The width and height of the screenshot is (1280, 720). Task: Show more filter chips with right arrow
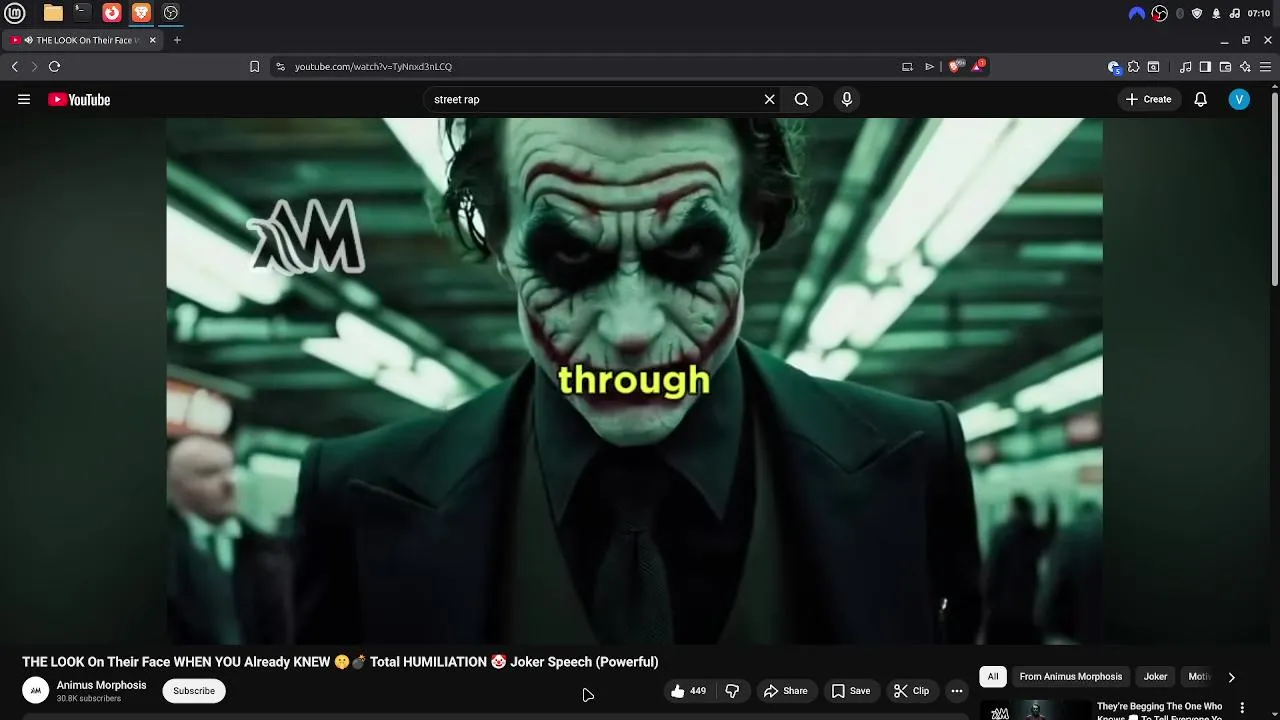(x=1231, y=677)
